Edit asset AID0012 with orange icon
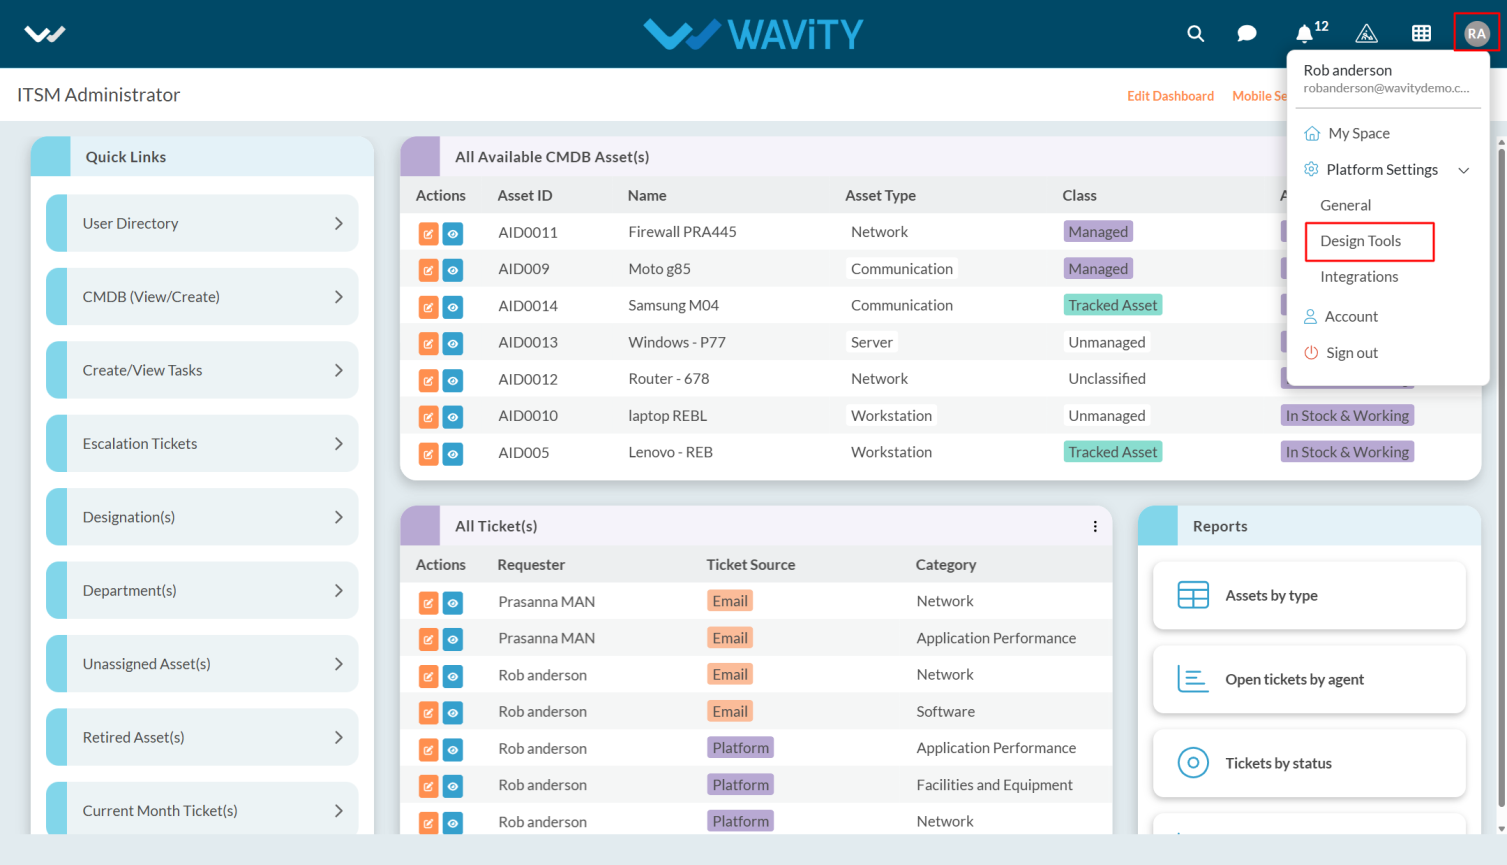1507x865 pixels. pos(428,380)
